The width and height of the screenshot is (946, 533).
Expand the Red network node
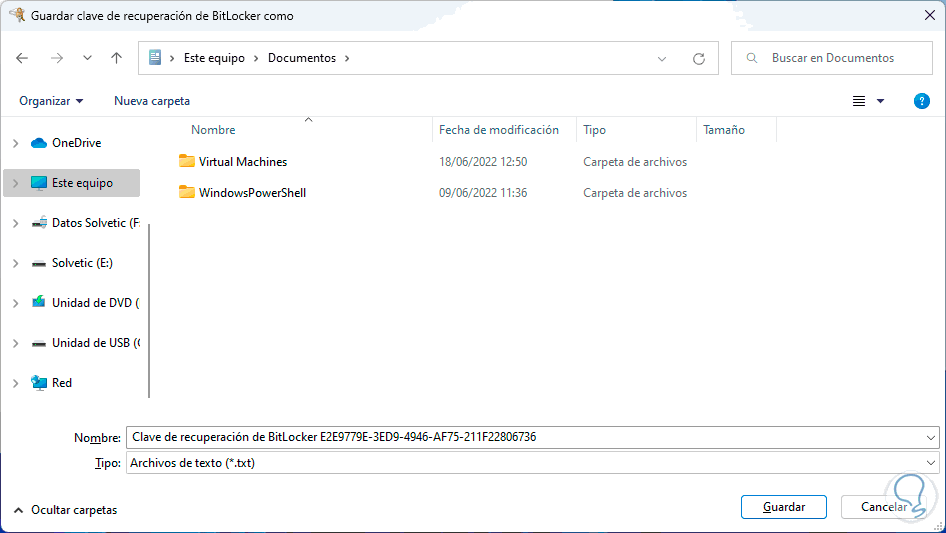pyautogui.click(x=16, y=383)
